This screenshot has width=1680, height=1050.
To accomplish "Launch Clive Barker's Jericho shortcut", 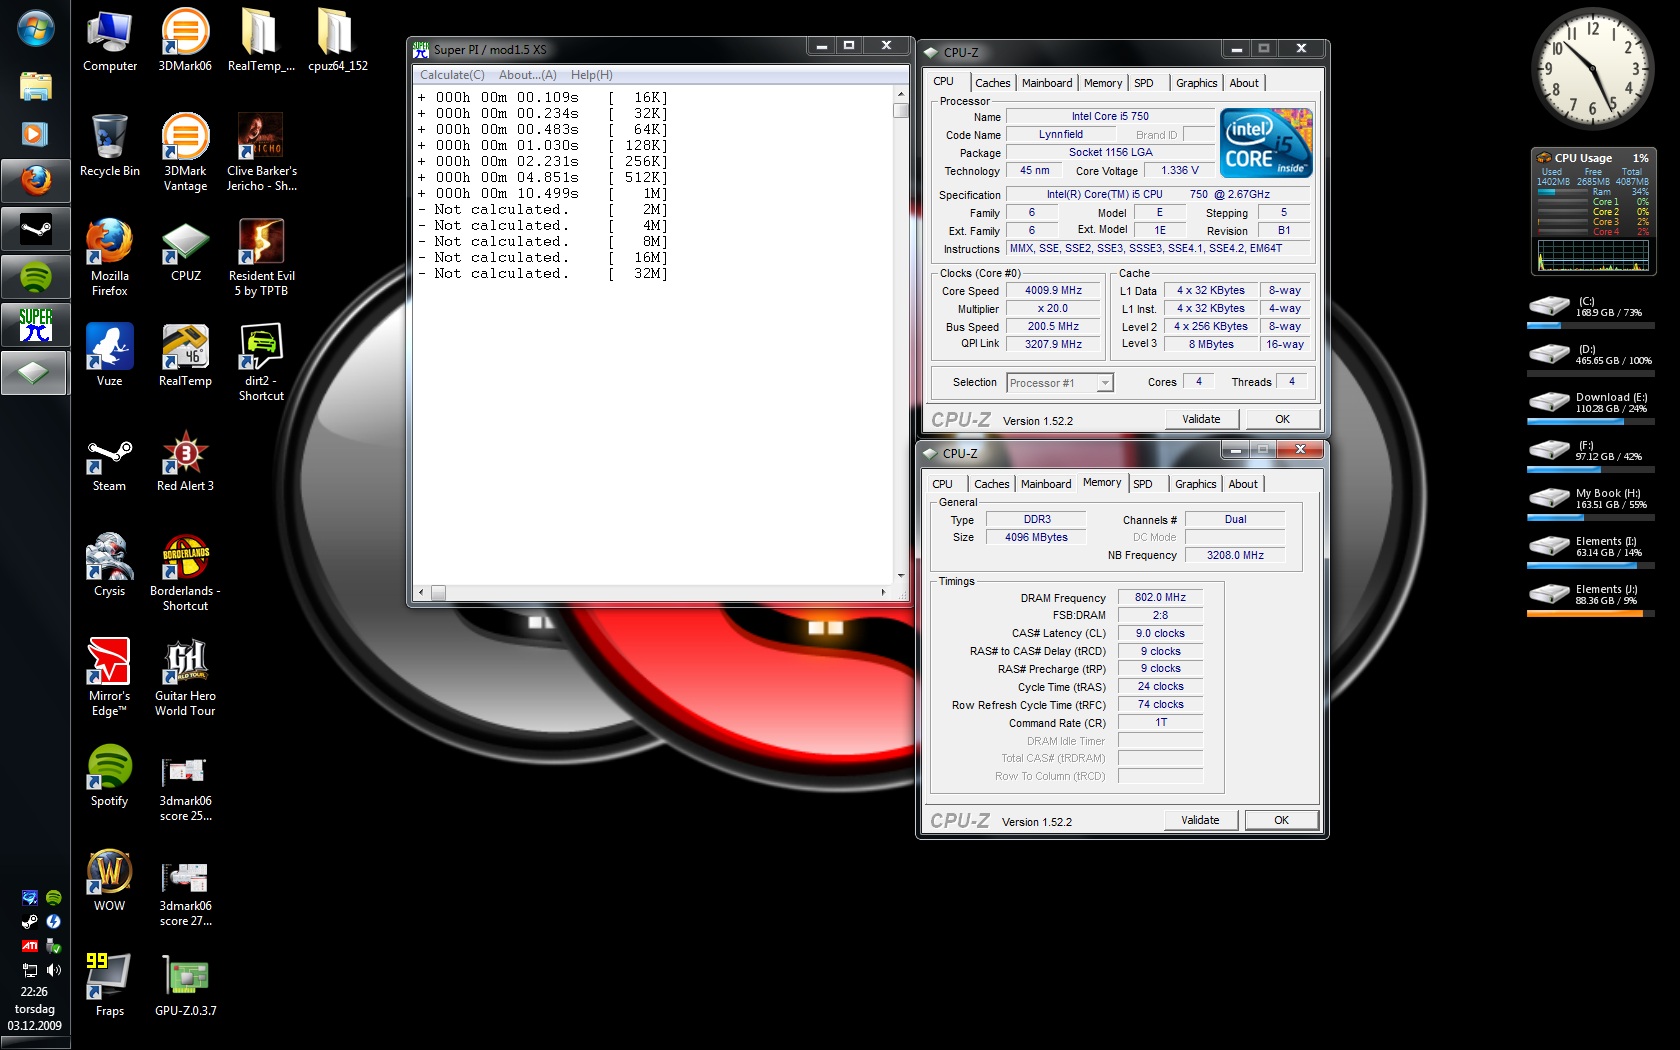I will (261, 153).
